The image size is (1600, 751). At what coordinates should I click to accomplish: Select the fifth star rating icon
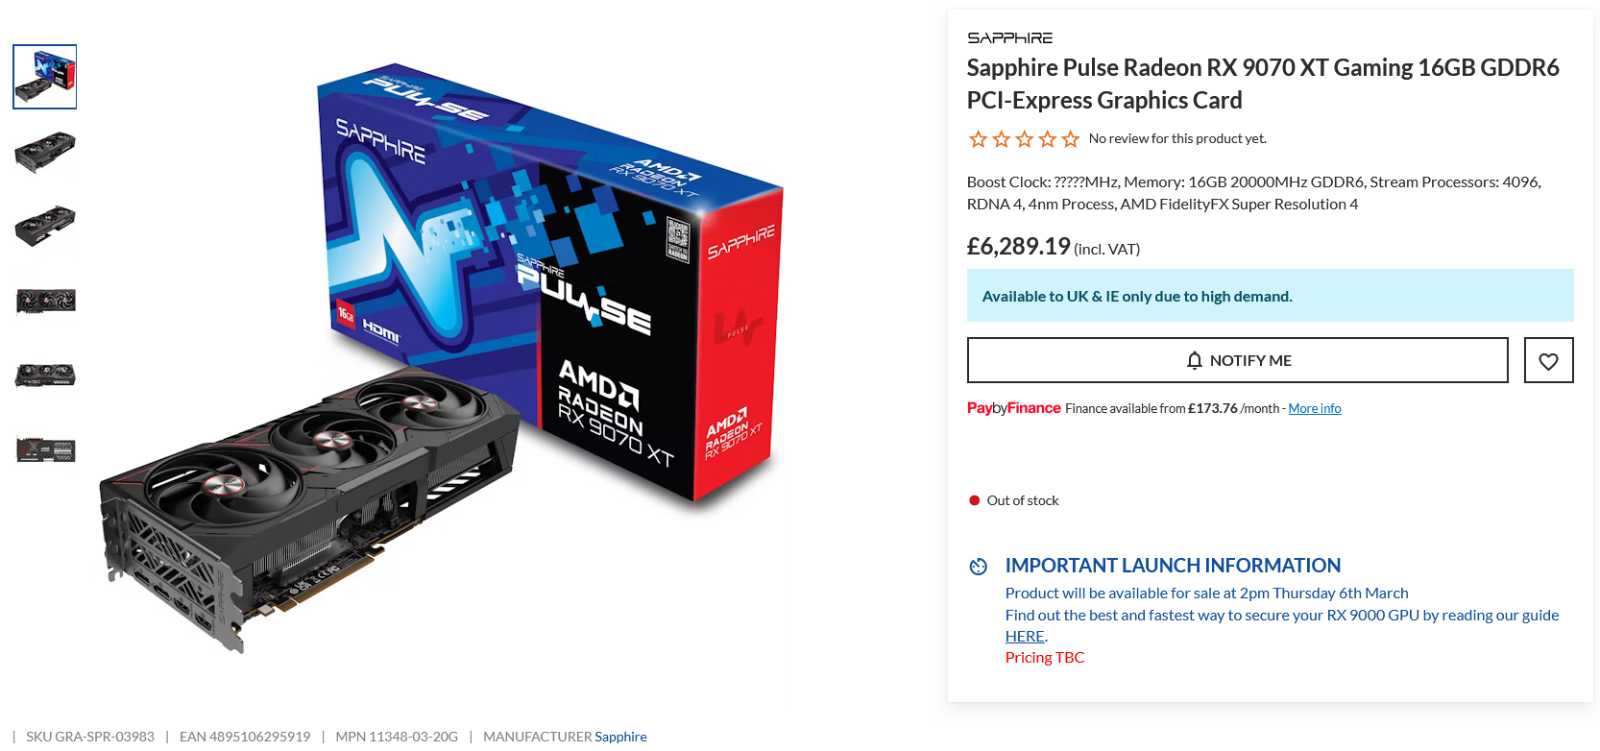coord(1070,139)
